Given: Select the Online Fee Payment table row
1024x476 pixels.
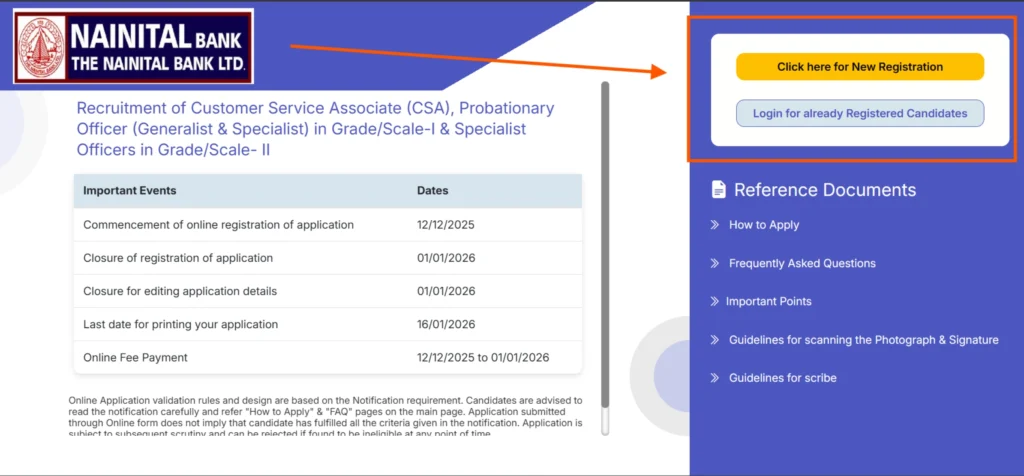Looking at the screenshot, I should coord(327,357).
